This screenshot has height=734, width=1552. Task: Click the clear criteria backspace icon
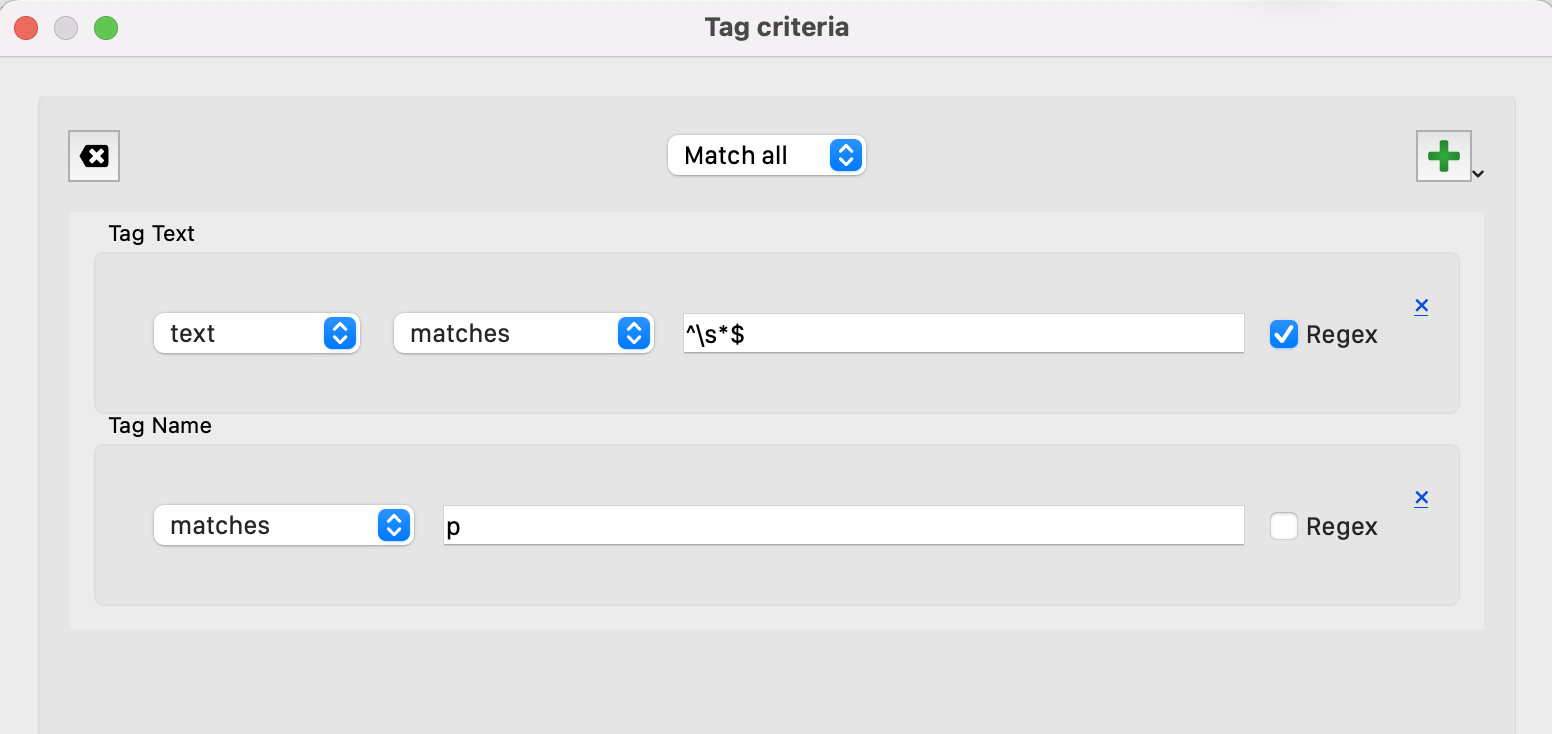pos(94,156)
